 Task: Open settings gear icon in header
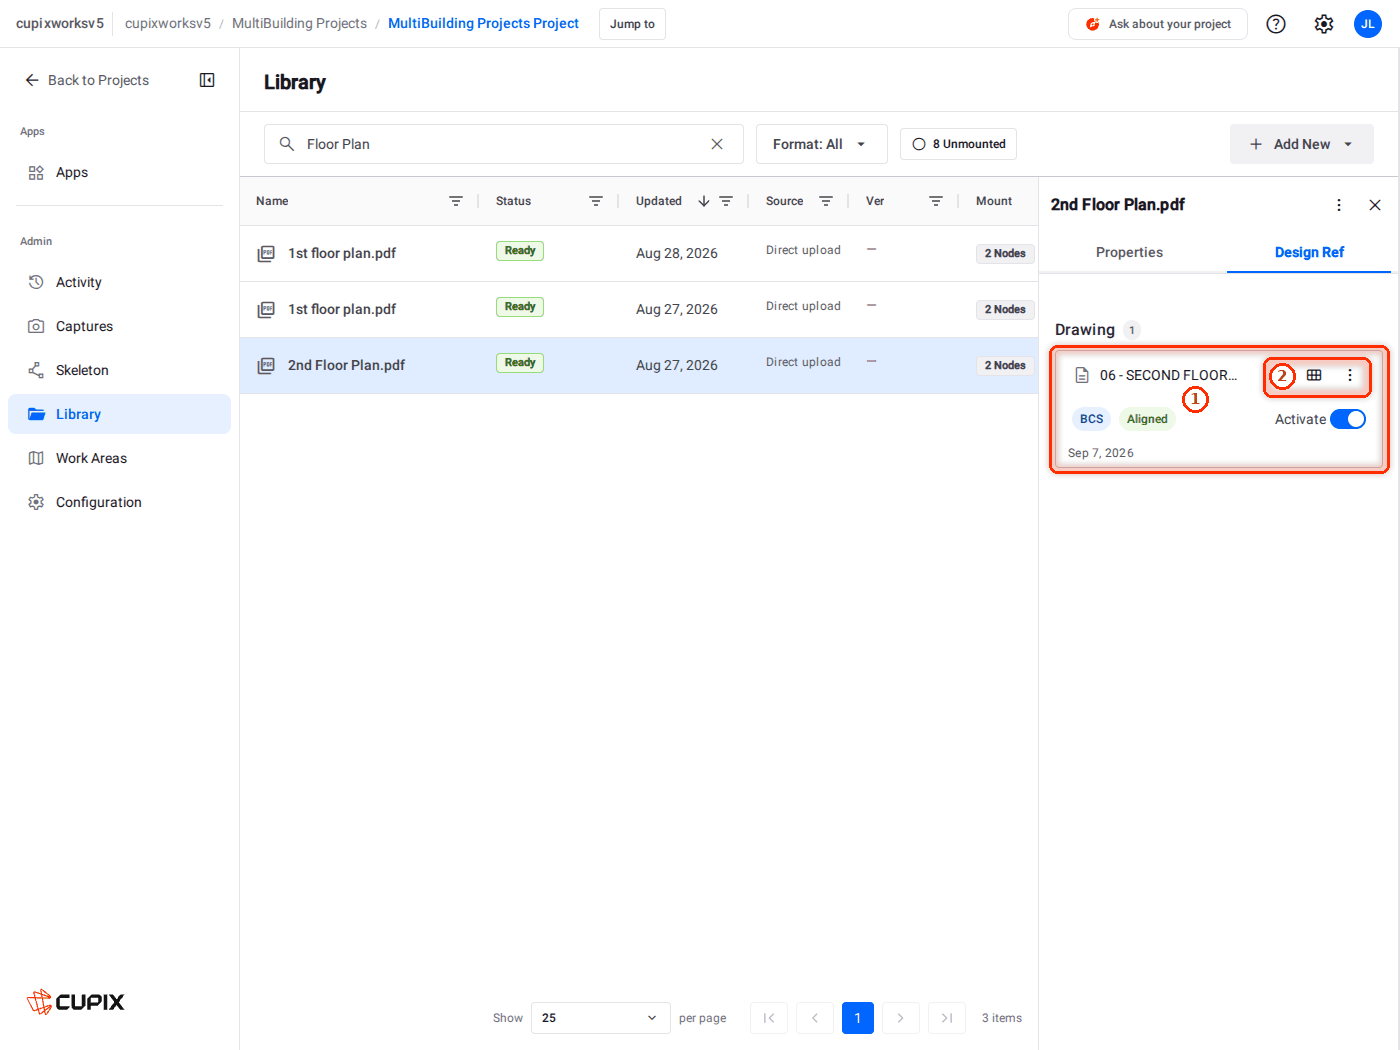coord(1324,24)
